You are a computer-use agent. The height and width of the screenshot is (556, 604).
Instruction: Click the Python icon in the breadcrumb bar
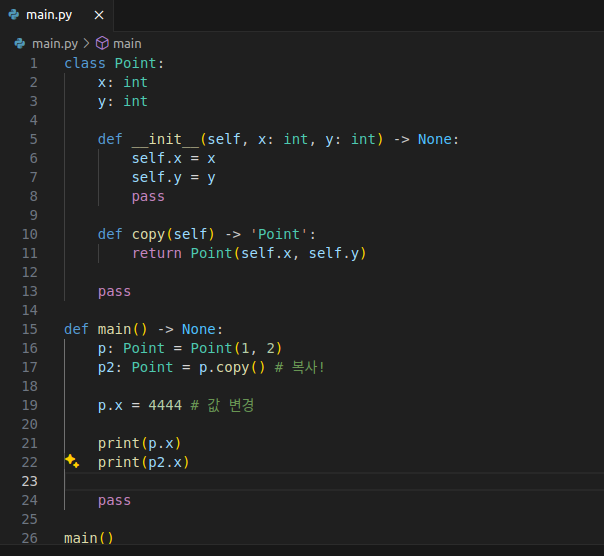tap(20, 43)
